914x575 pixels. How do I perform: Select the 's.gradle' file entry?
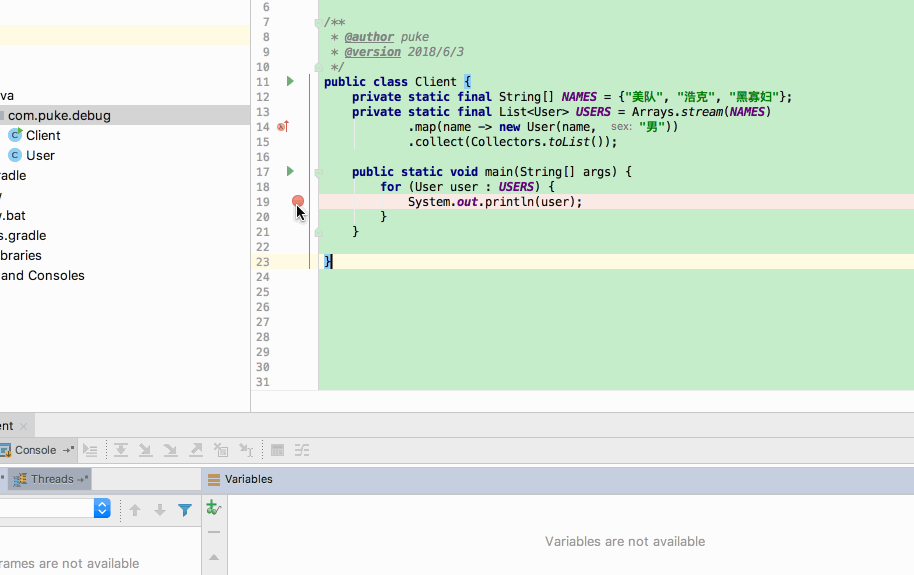tap(23, 236)
